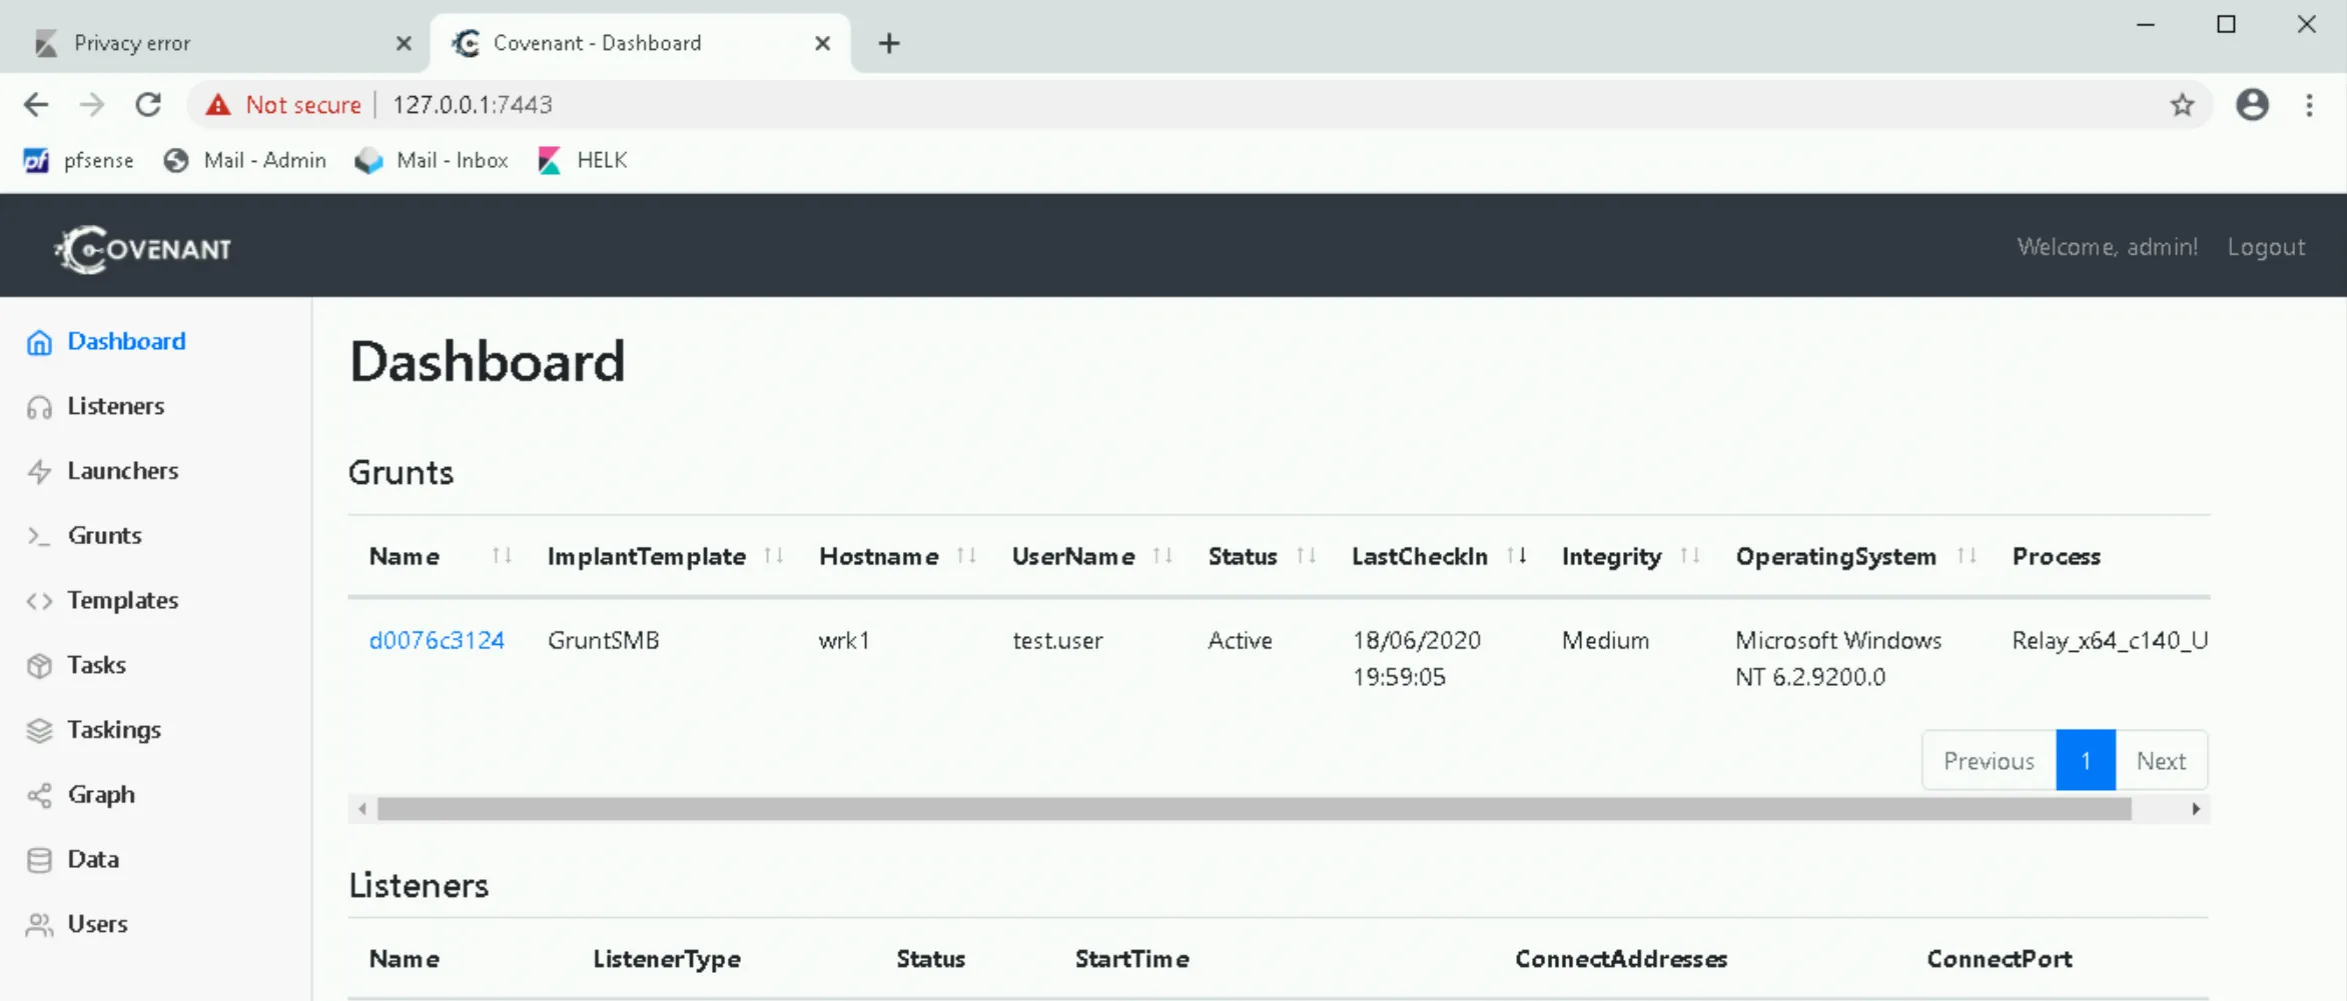Click the Microsoft Windows NT 6.2.9200.0 cell

pos(1838,658)
